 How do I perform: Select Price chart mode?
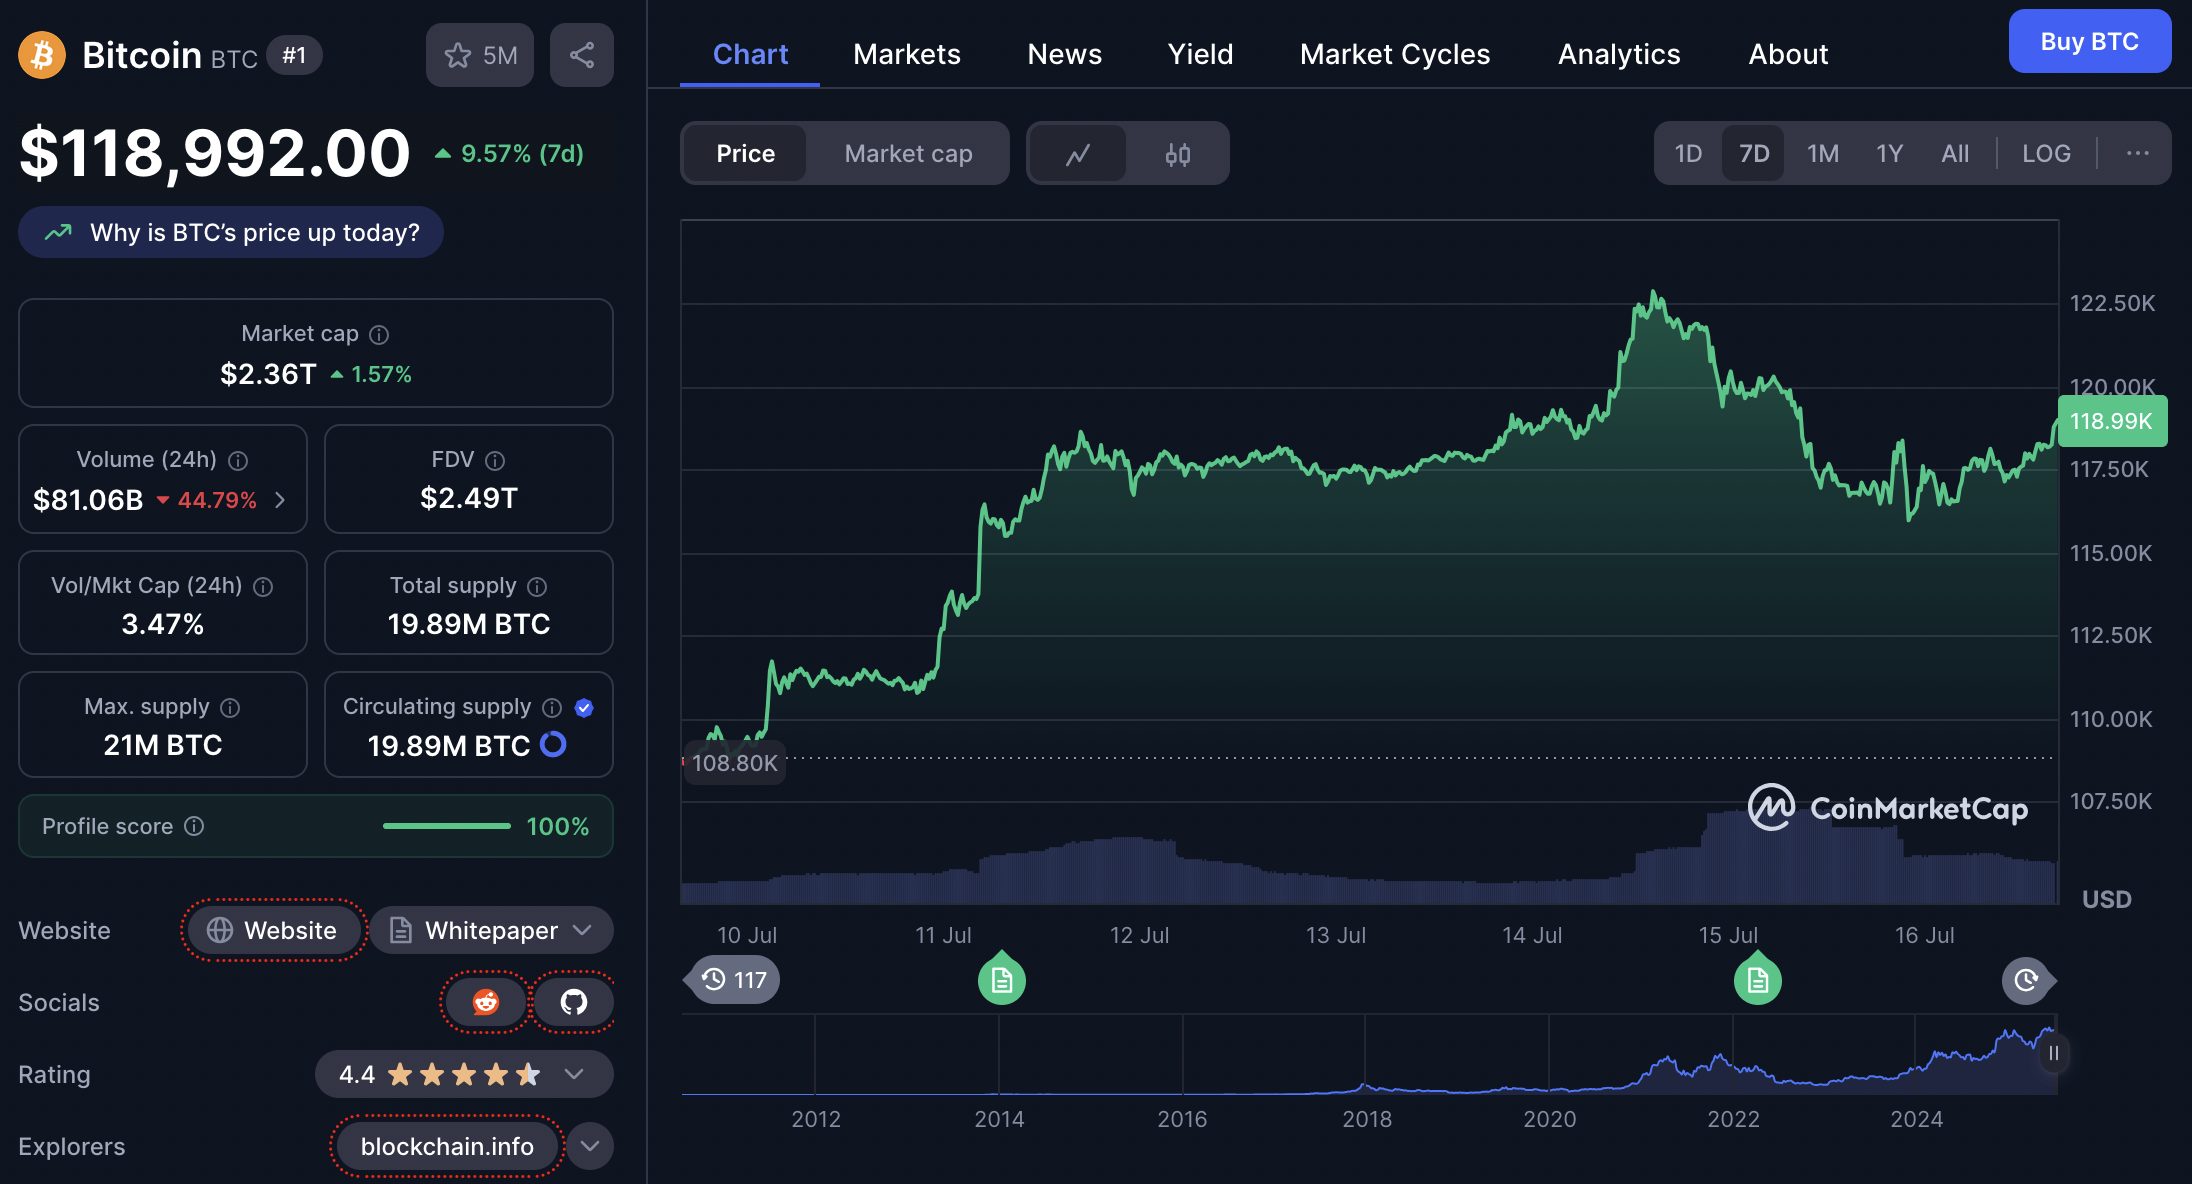(x=746, y=154)
